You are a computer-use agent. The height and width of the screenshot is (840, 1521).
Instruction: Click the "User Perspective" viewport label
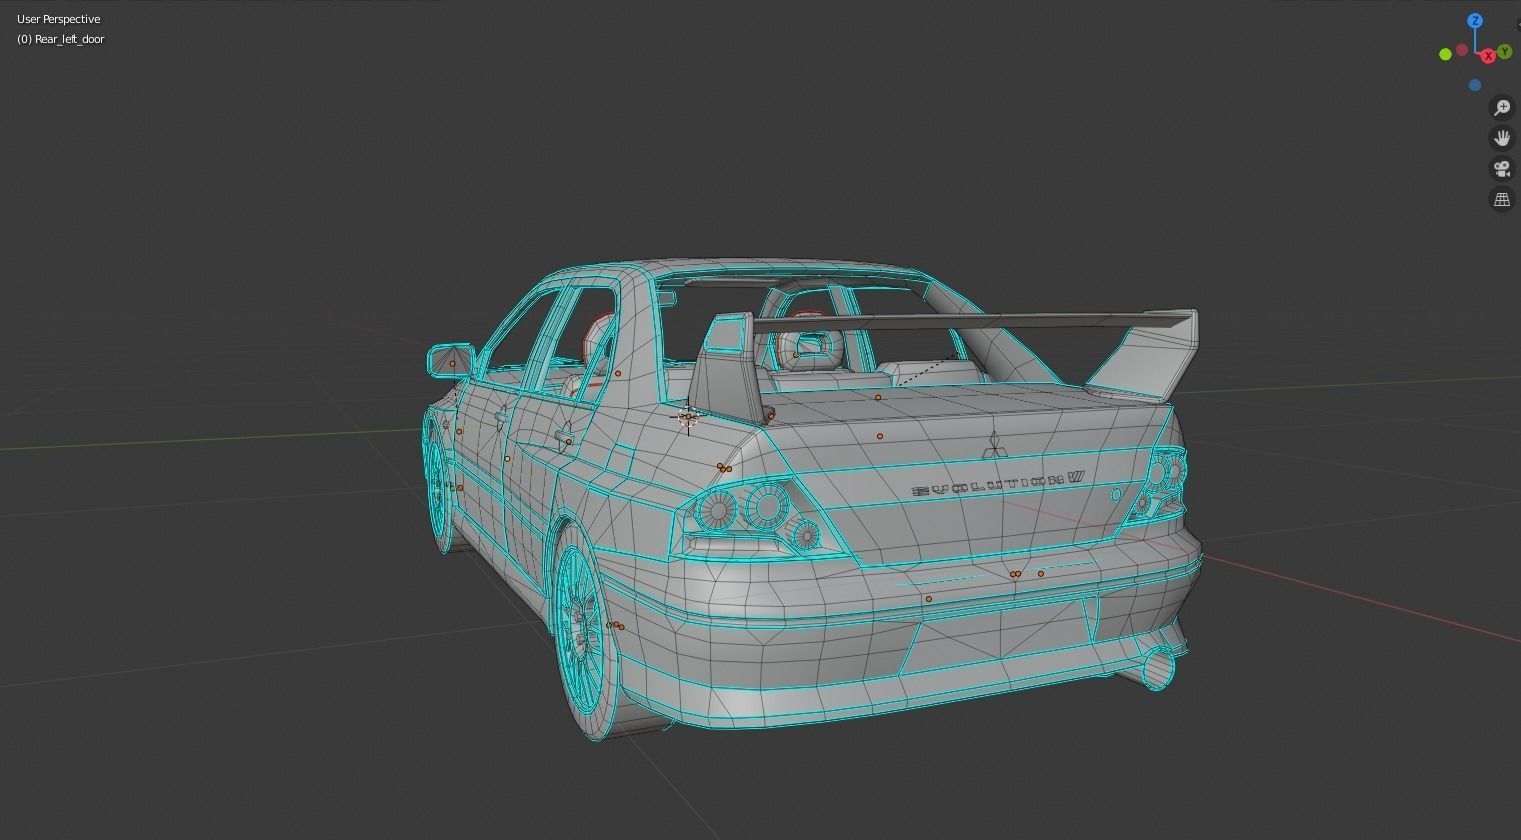pyautogui.click(x=58, y=19)
